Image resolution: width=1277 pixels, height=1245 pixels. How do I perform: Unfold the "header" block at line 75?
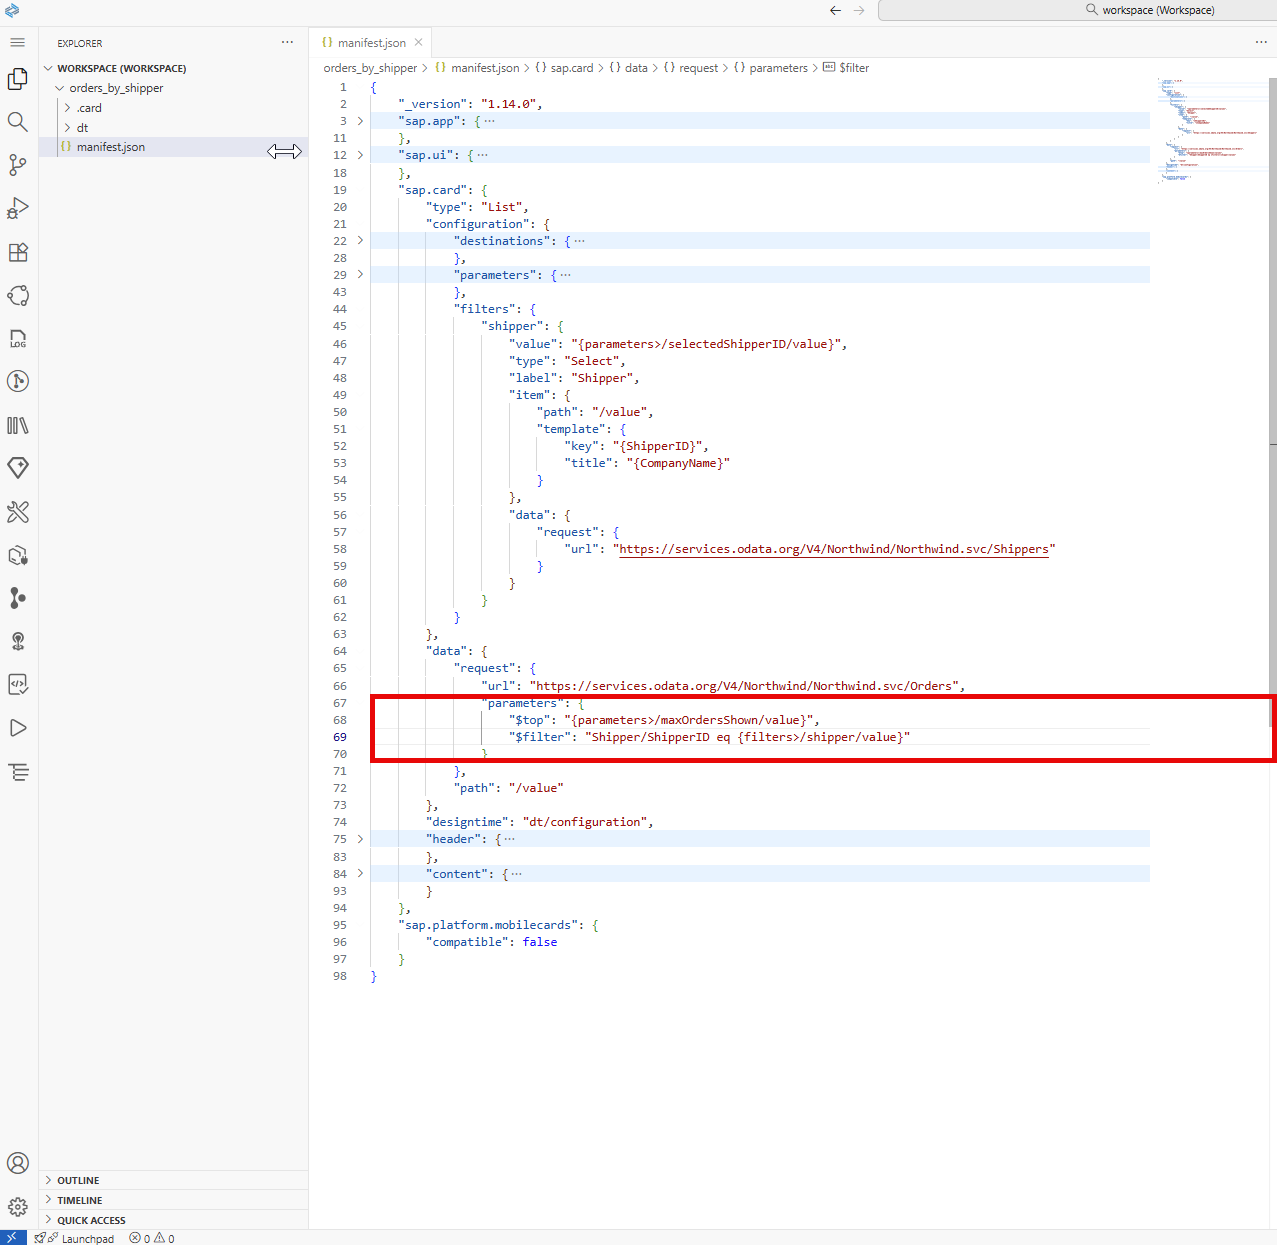click(x=360, y=839)
